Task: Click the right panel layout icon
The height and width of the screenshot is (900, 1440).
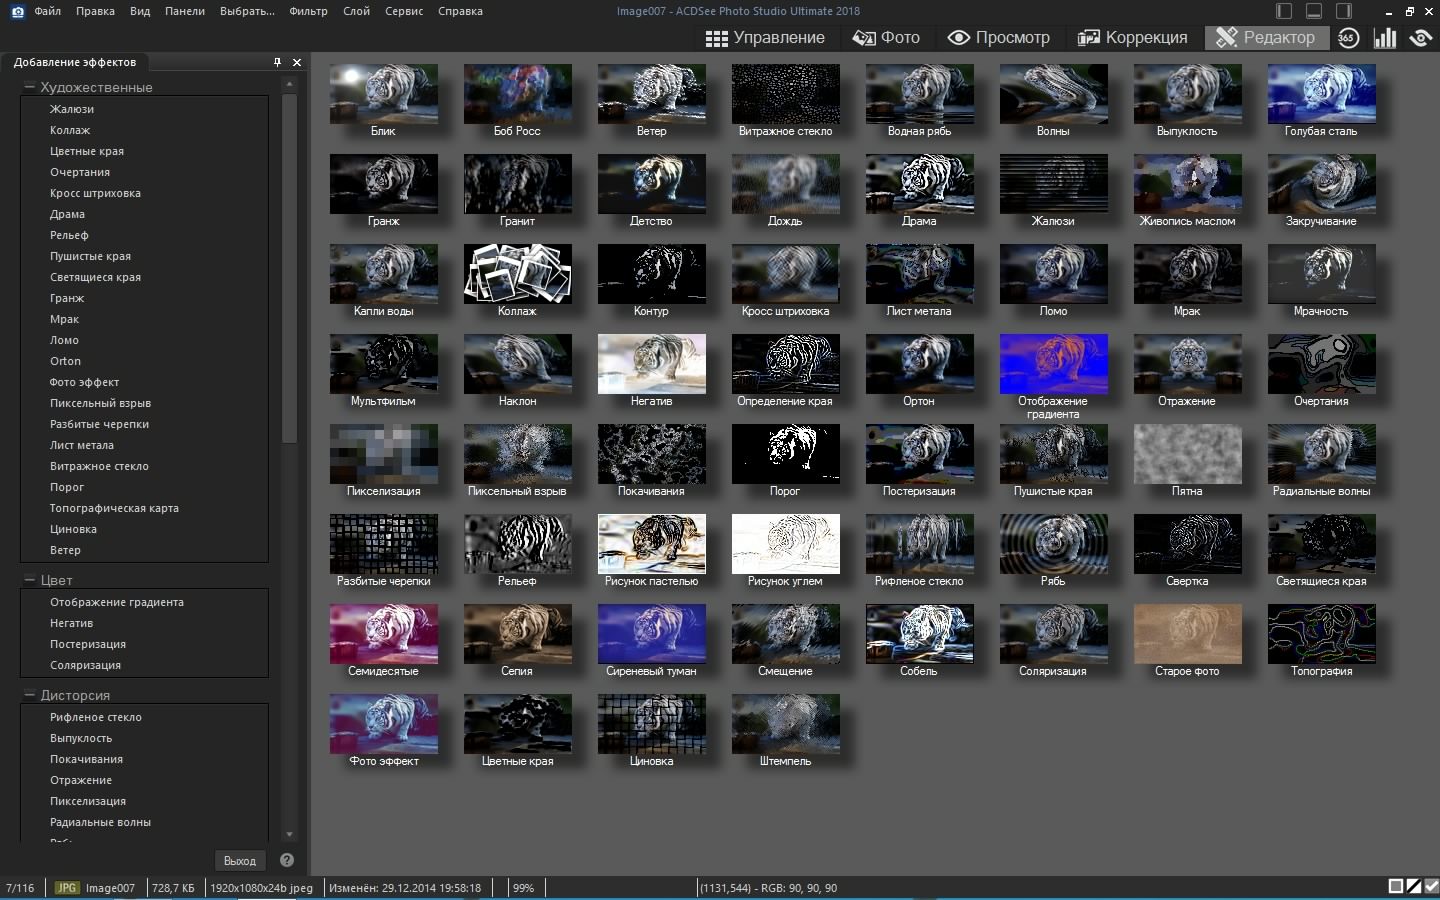Action: pos(1344,11)
